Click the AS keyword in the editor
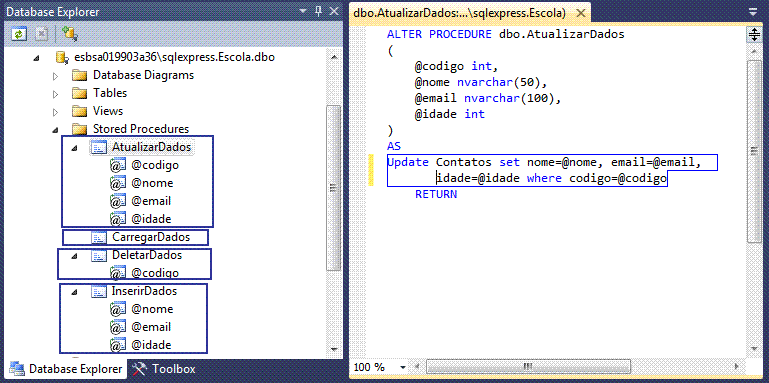 tap(394, 147)
